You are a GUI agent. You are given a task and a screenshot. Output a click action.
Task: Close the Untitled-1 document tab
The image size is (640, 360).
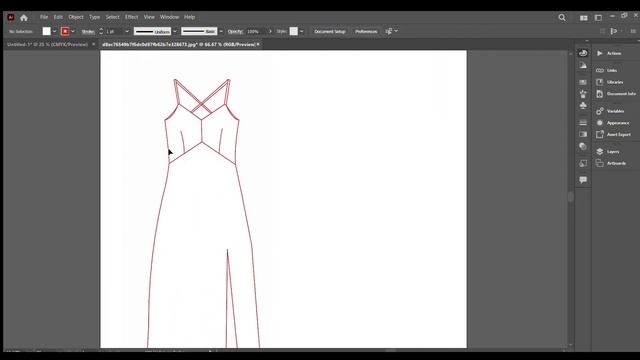[x=93, y=44]
